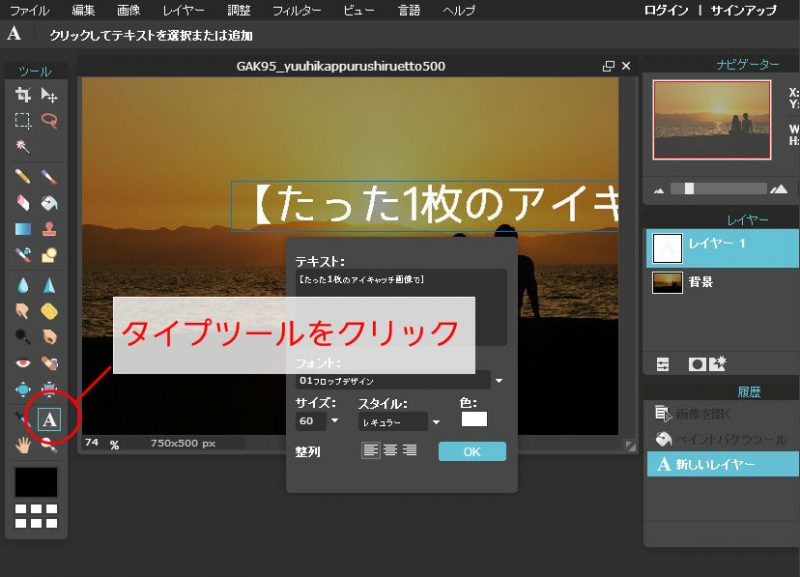This screenshot has width=800, height=577.
Task: Select the Paint Bucket tool
Action: click(49, 203)
